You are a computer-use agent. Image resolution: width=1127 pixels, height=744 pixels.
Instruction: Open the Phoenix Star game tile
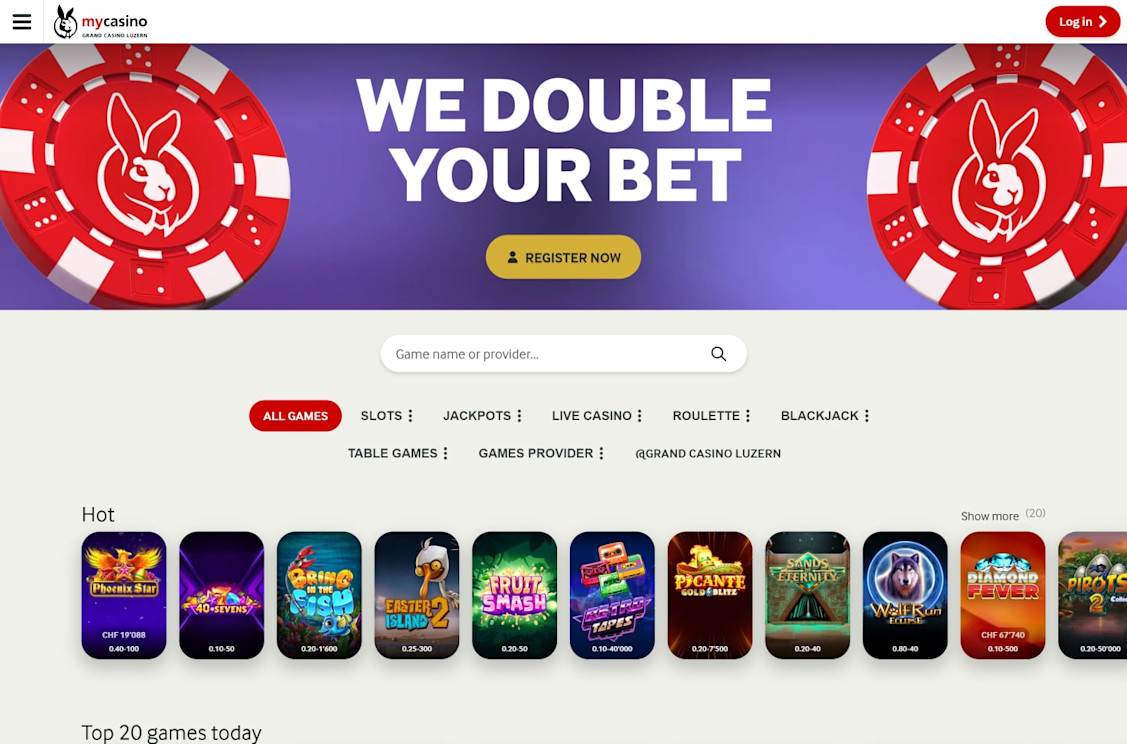point(124,595)
